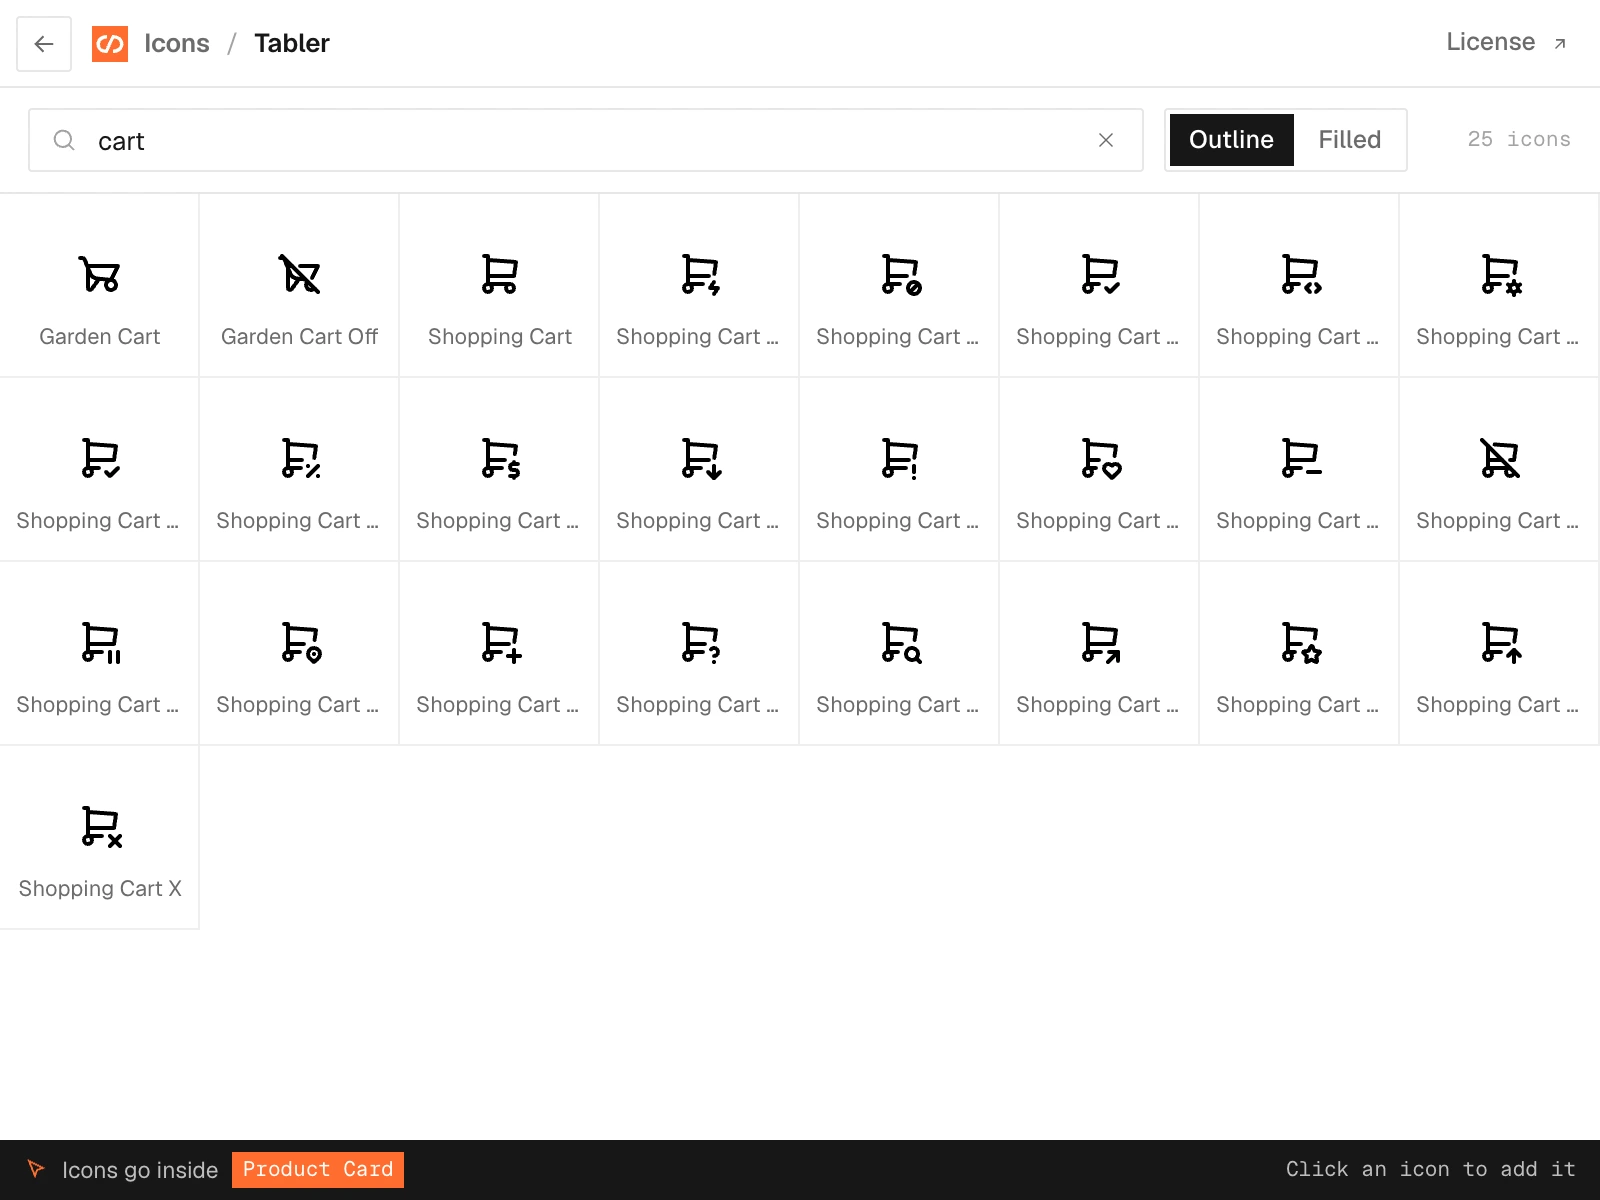Click the Product Card tag

318,1170
